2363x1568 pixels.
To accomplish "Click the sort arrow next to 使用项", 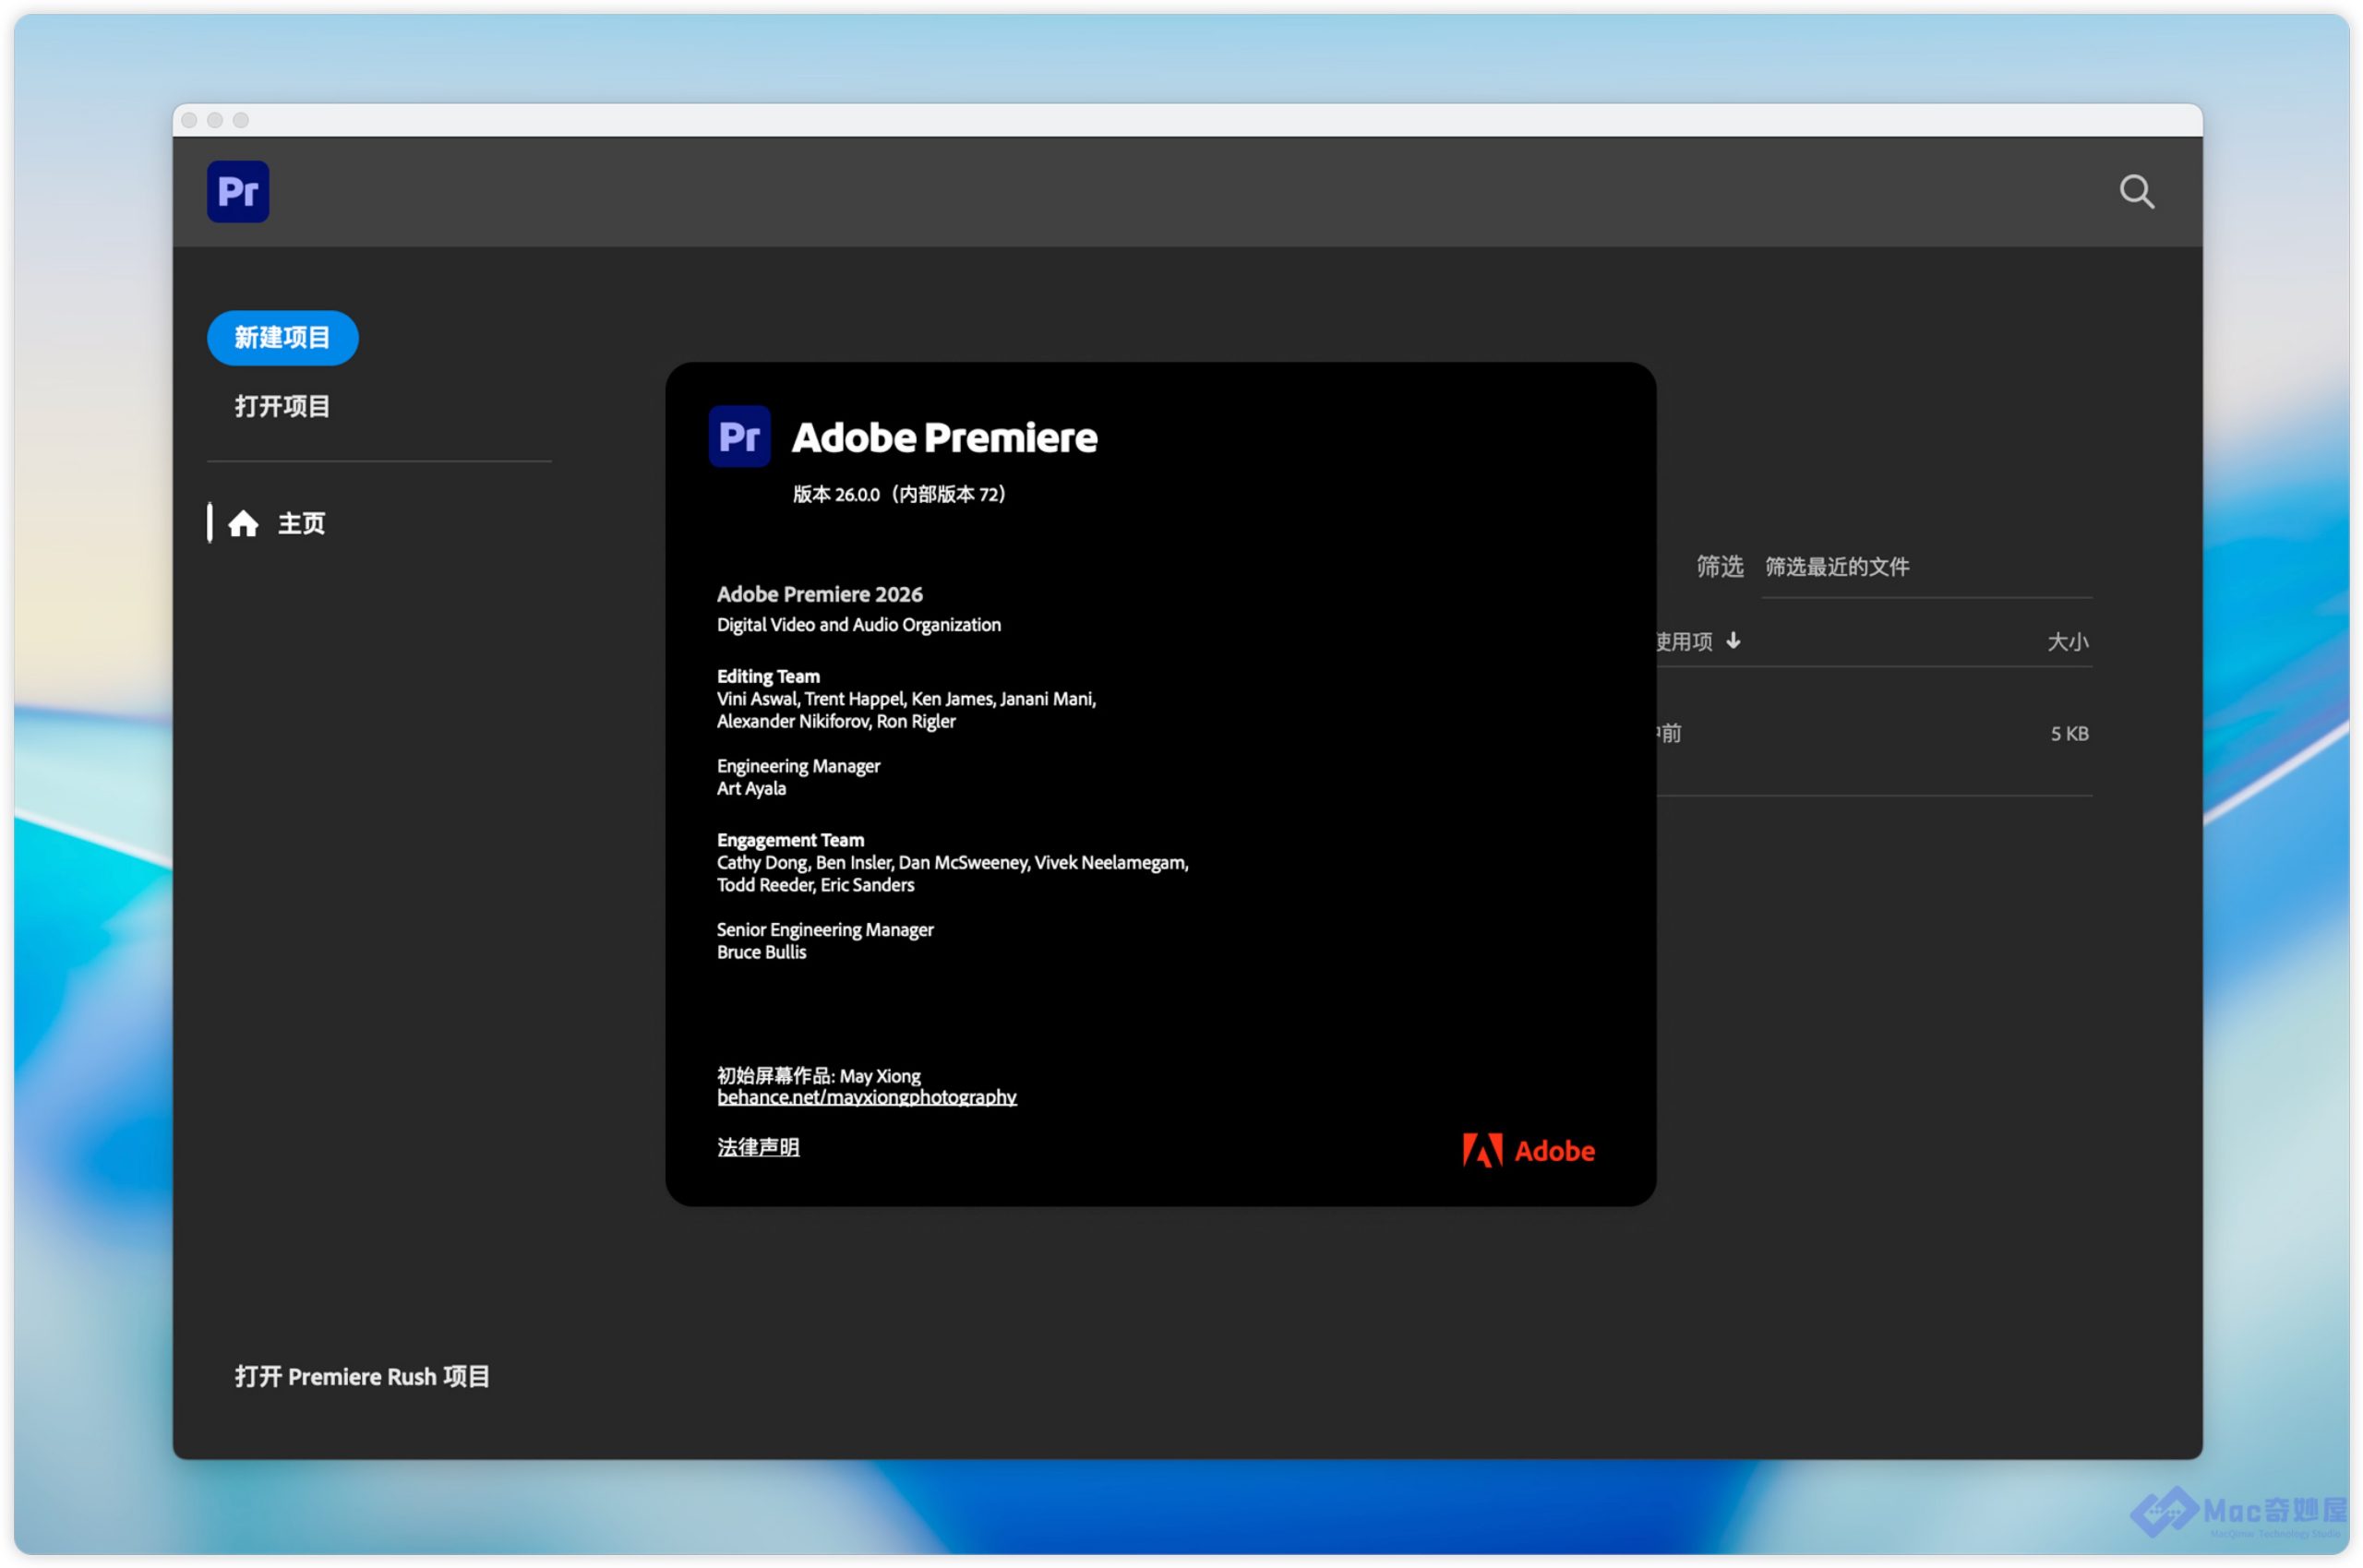I will tap(1733, 641).
